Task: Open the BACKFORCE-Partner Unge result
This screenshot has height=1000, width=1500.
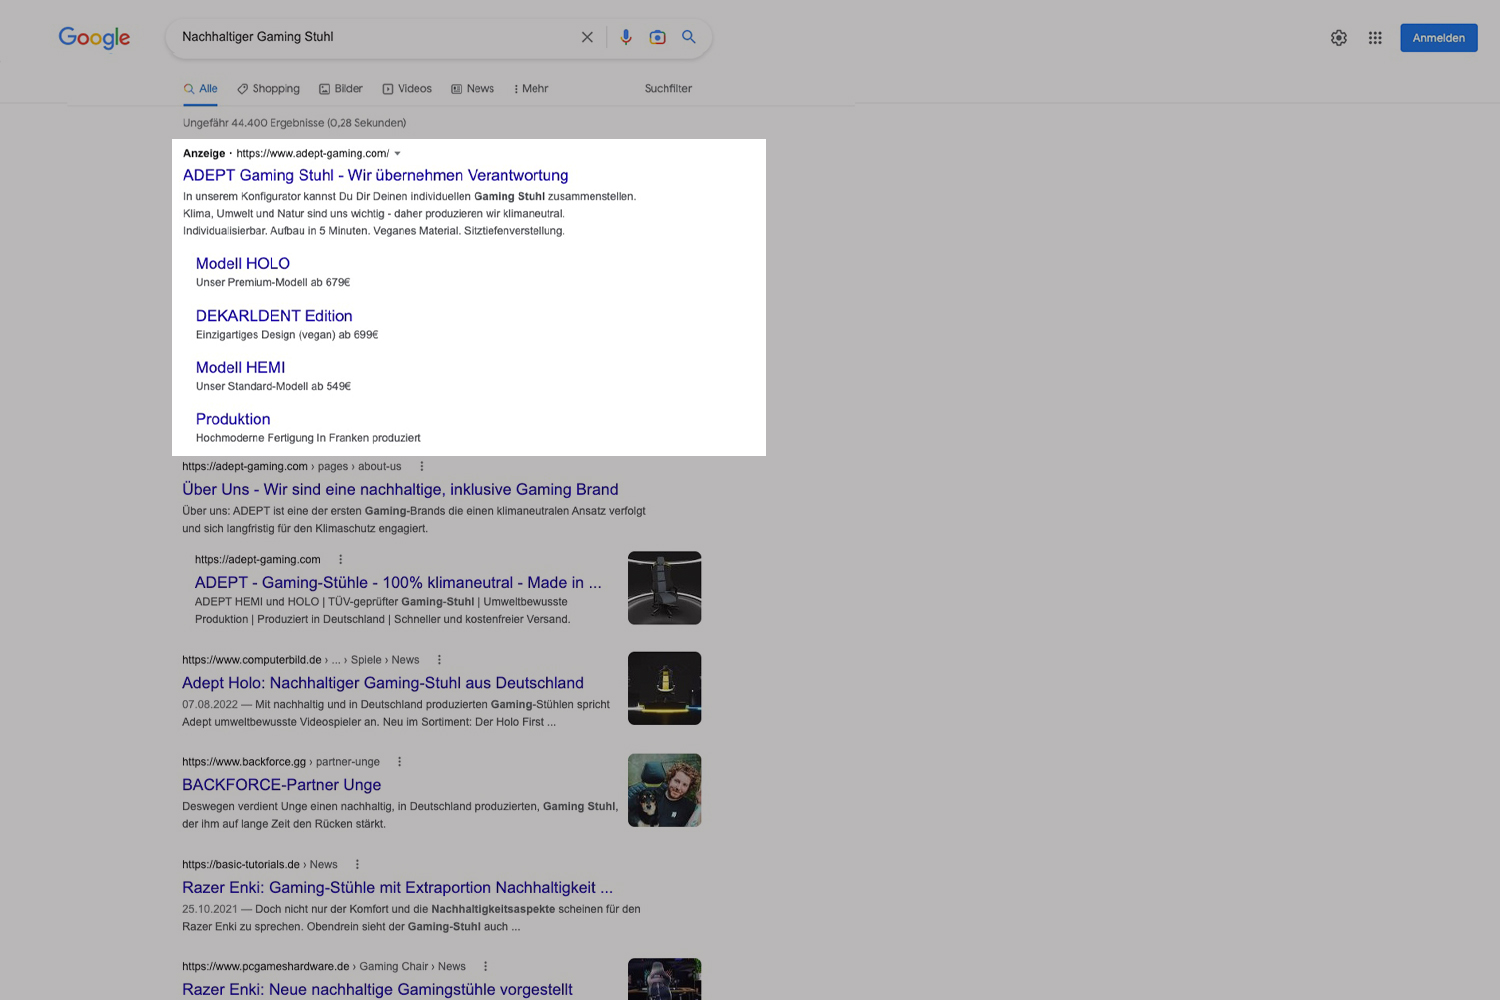Action: (x=281, y=785)
